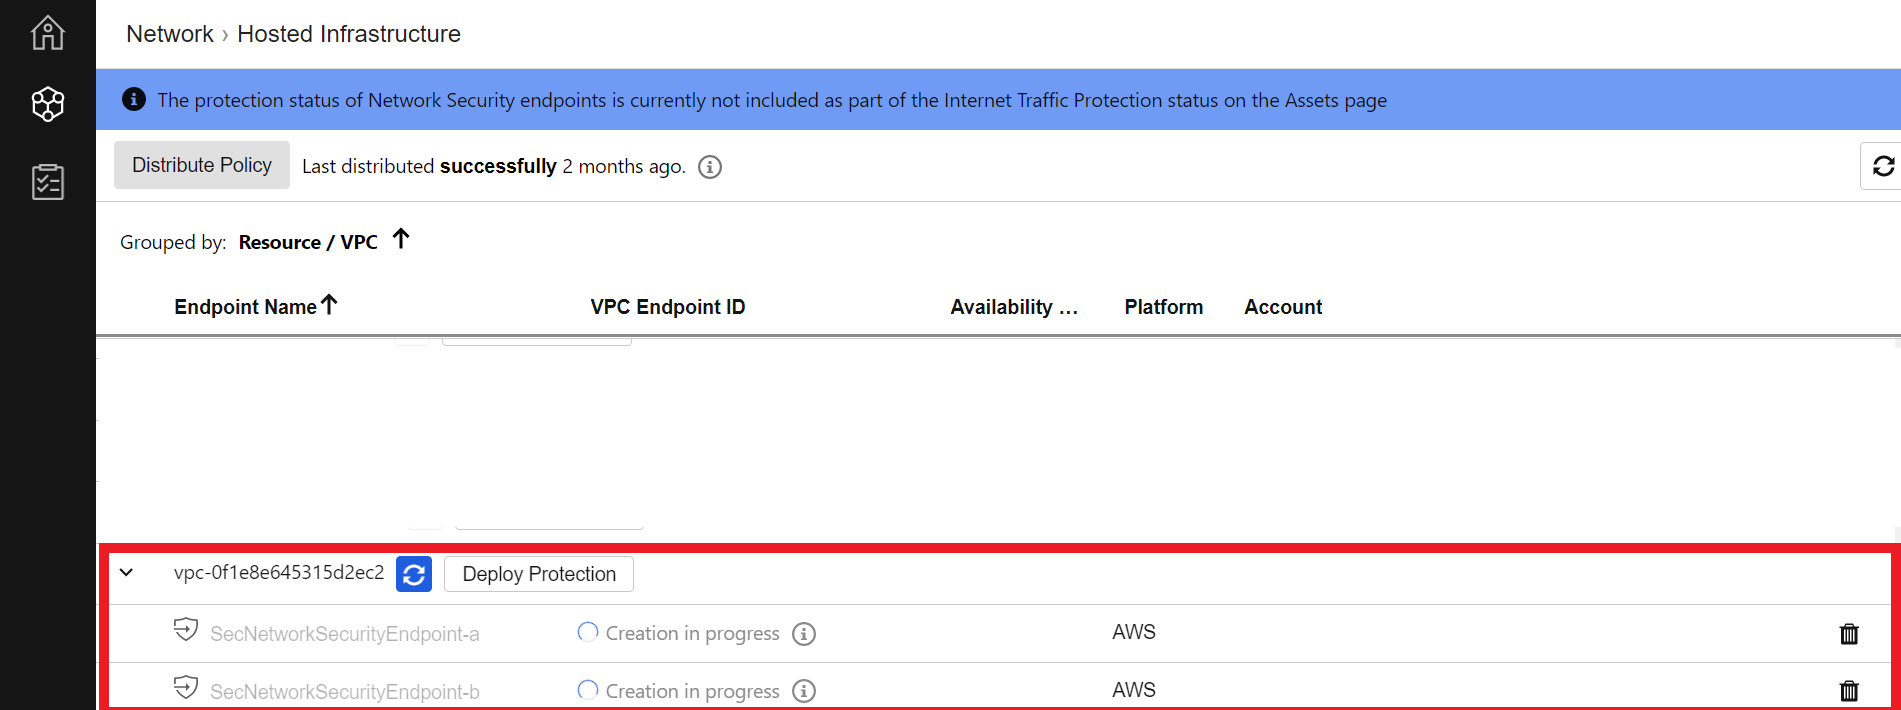Click the Last distributed successfully status text
Viewport: 1901px width, 710px height.
click(x=494, y=166)
